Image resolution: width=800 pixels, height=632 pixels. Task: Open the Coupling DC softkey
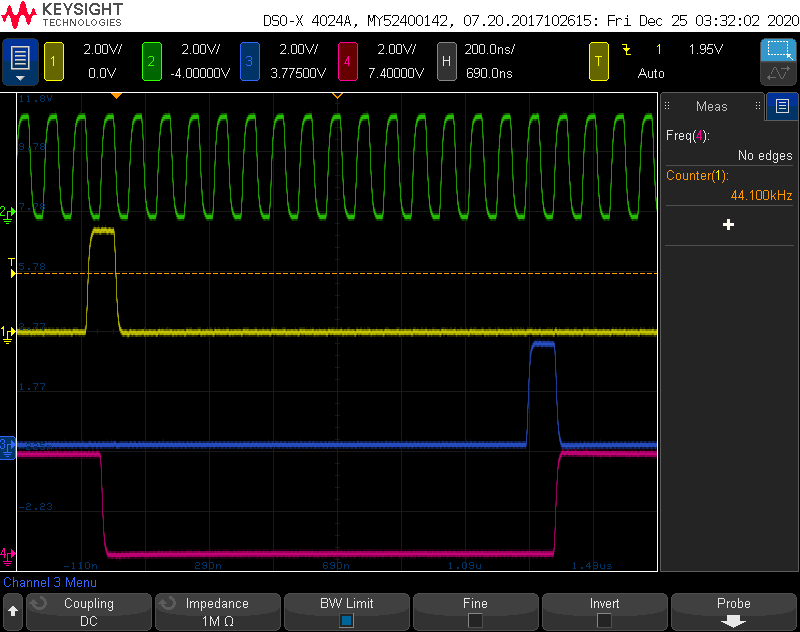click(89, 611)
